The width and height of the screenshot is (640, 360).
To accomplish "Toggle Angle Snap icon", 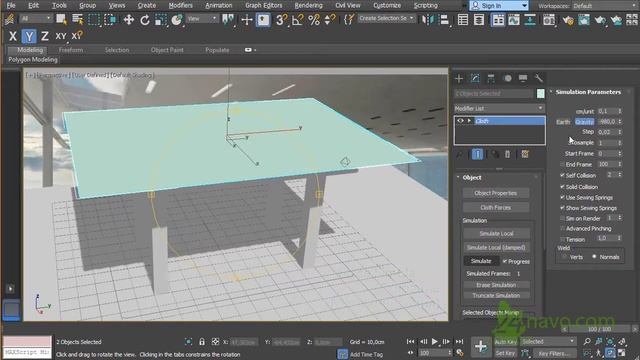I will point(298,20).
